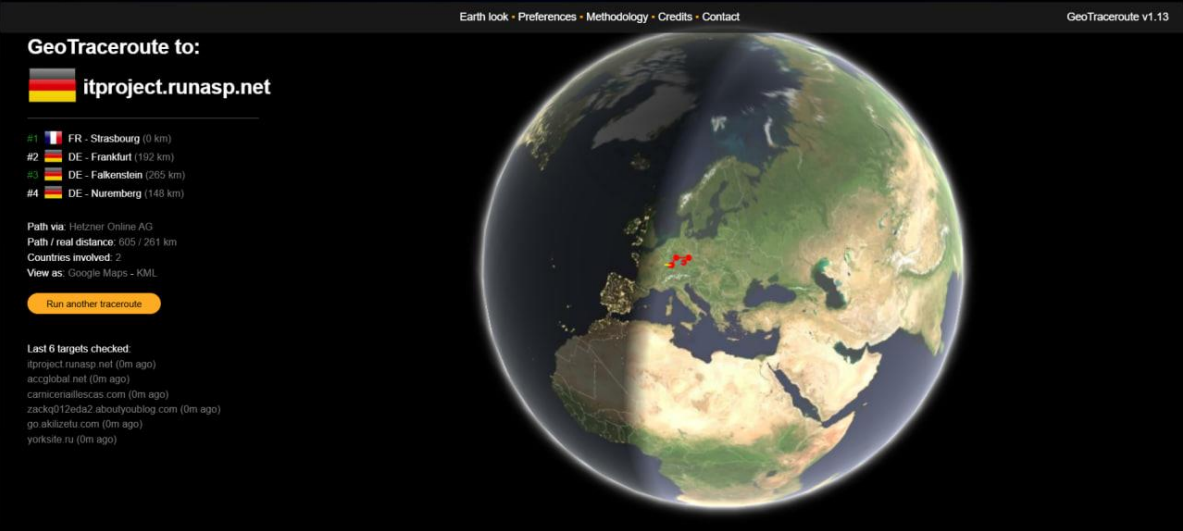
Task: Open the Contact page
Action: point(721,17)
